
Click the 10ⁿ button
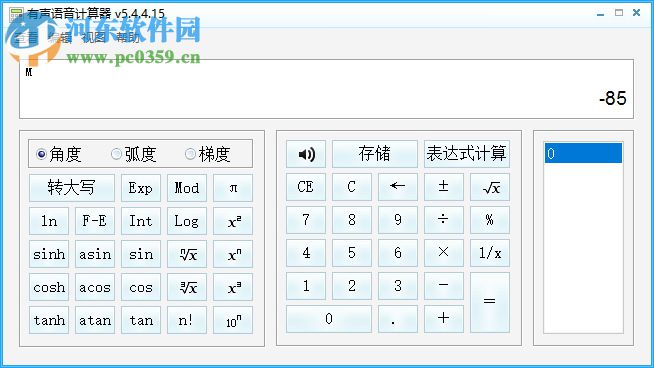pyautogui.click(x=233, y=320)
